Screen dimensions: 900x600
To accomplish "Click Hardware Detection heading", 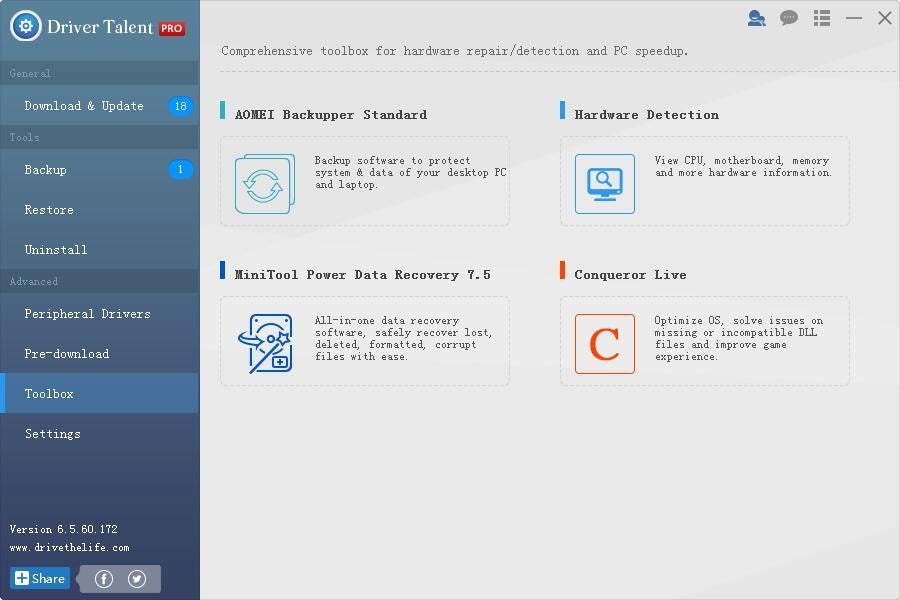I will 646,114.
